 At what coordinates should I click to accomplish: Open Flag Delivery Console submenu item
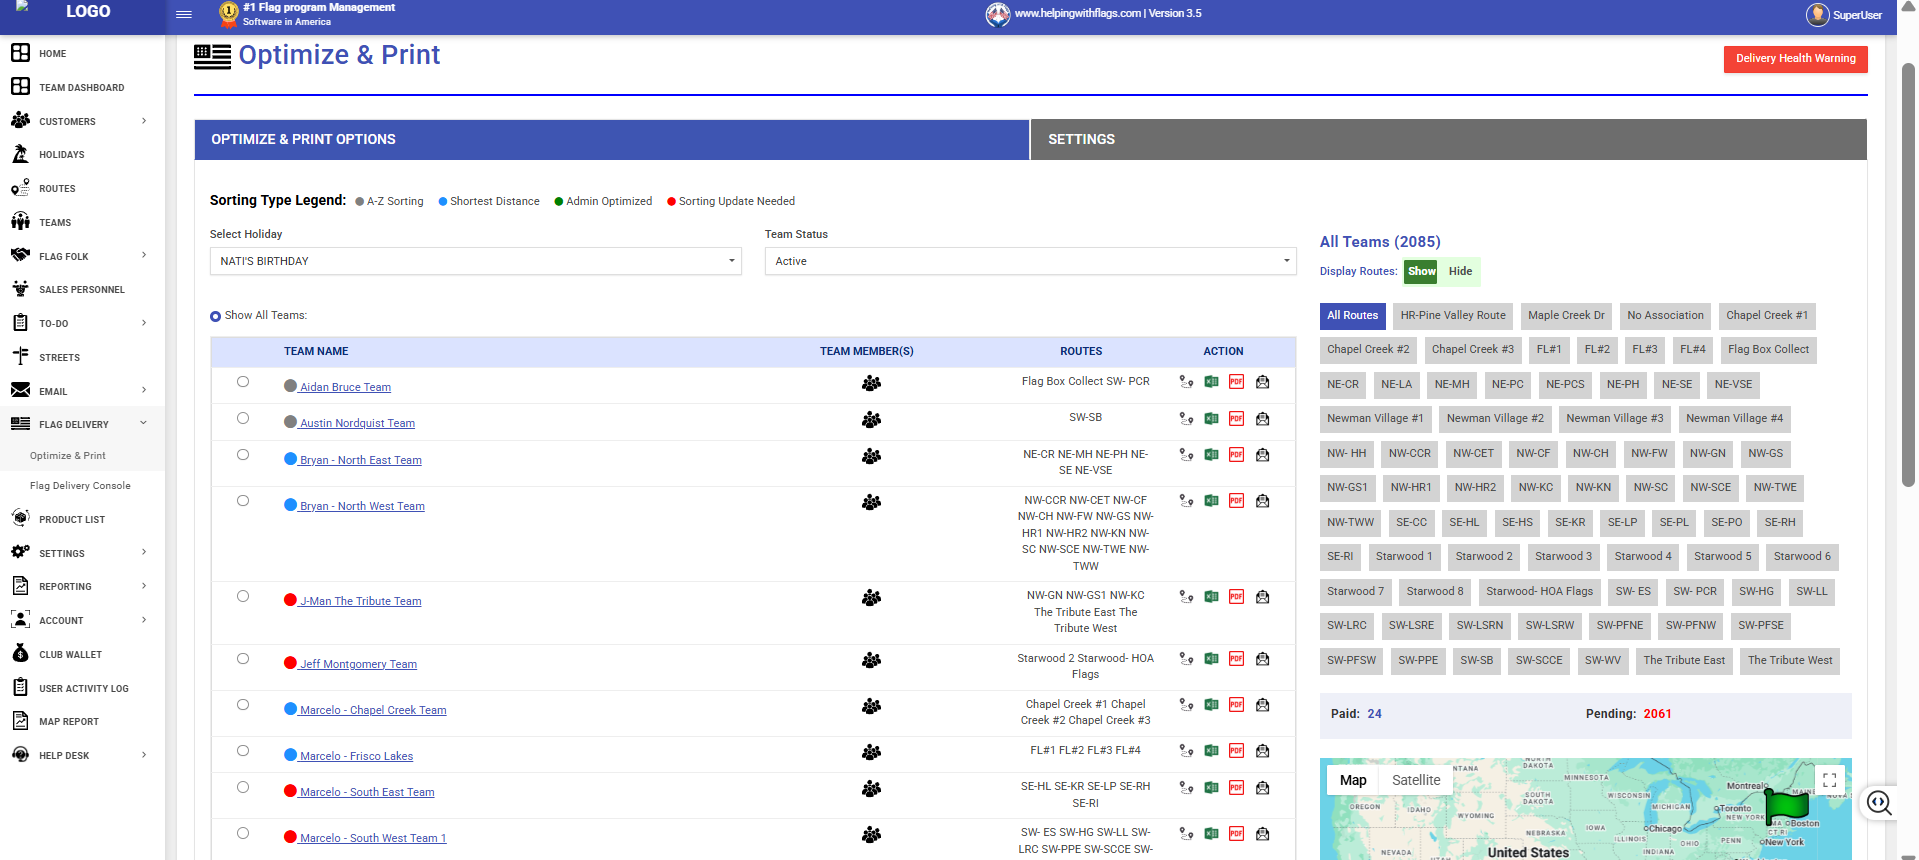tap(80, 485)
